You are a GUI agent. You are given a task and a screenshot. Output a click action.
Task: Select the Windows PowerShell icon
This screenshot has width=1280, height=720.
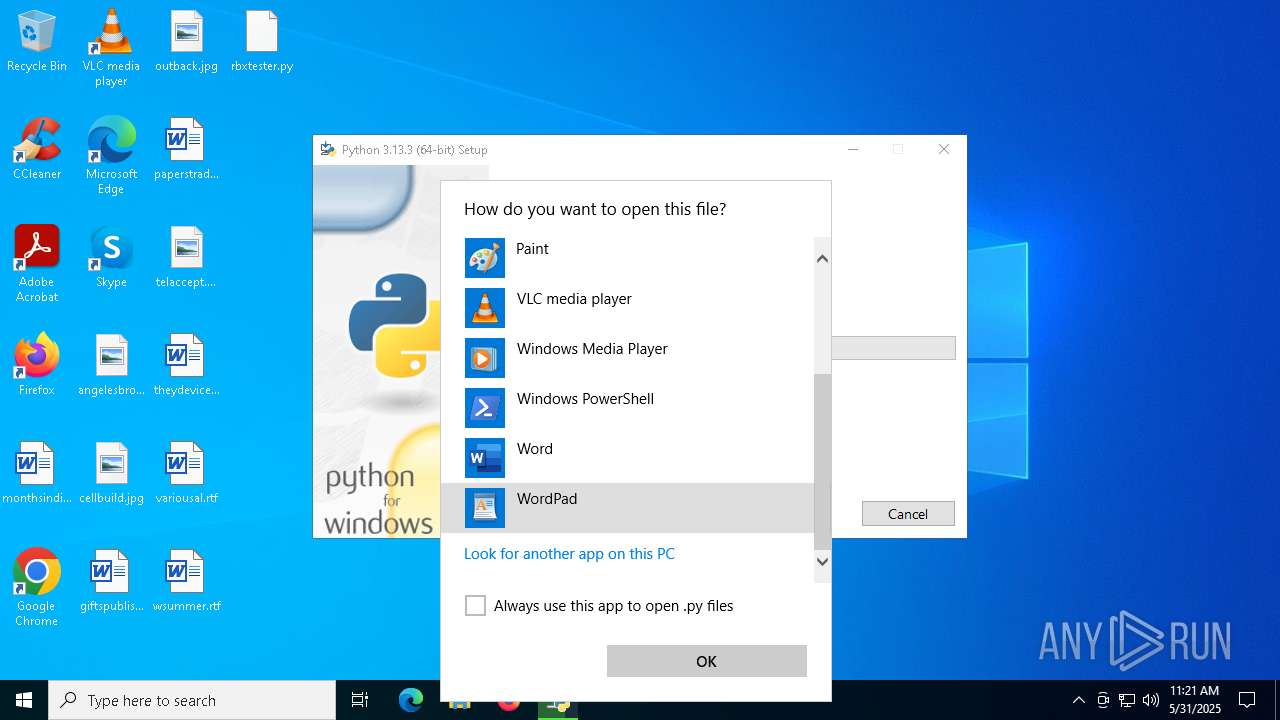pos(485,408)
